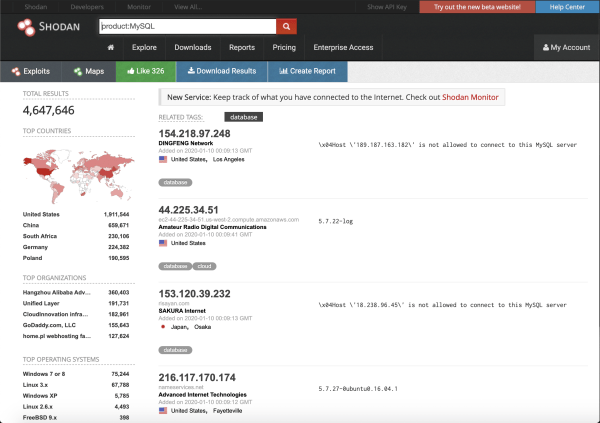Open the Exploits tab
The image size is (600, 423).
point(31,71)
